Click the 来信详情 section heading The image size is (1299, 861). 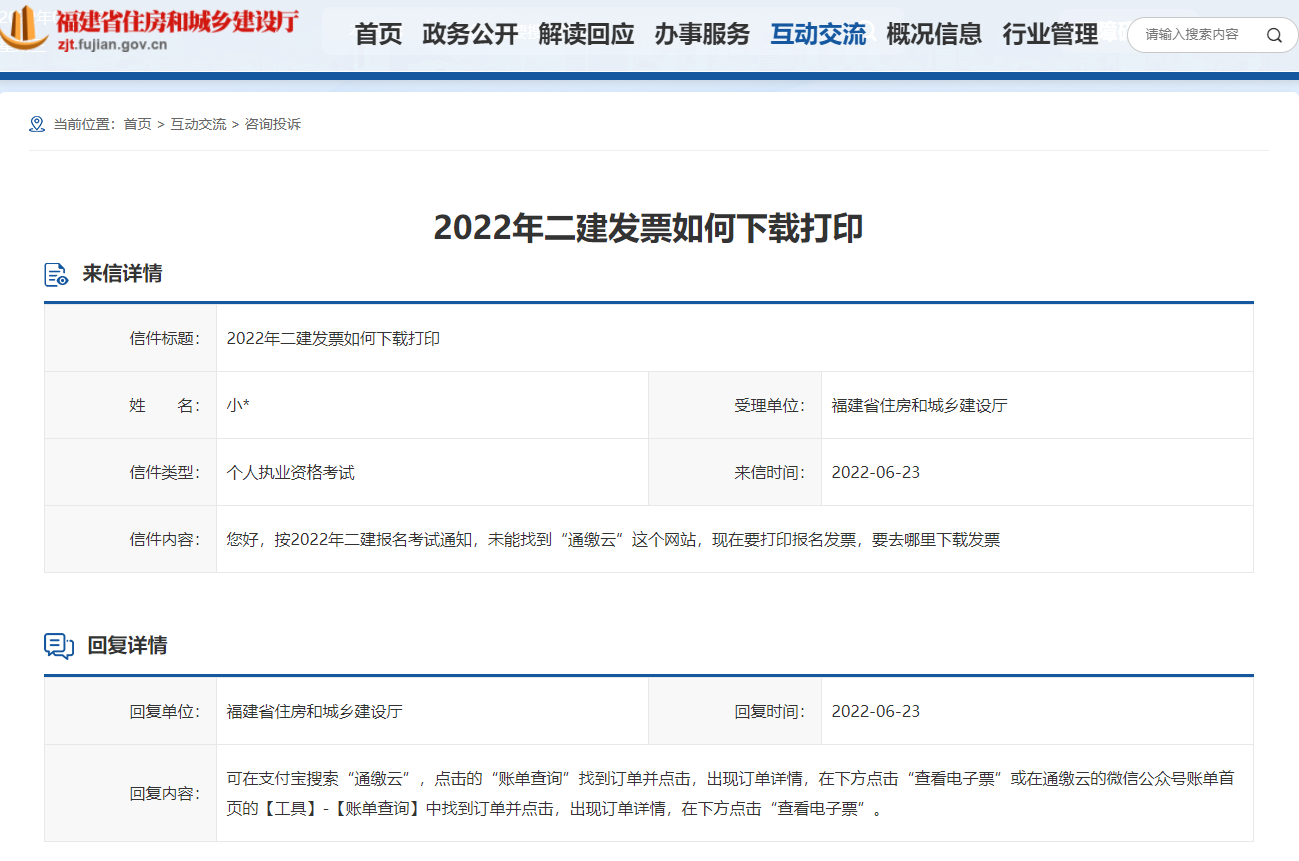122,274
